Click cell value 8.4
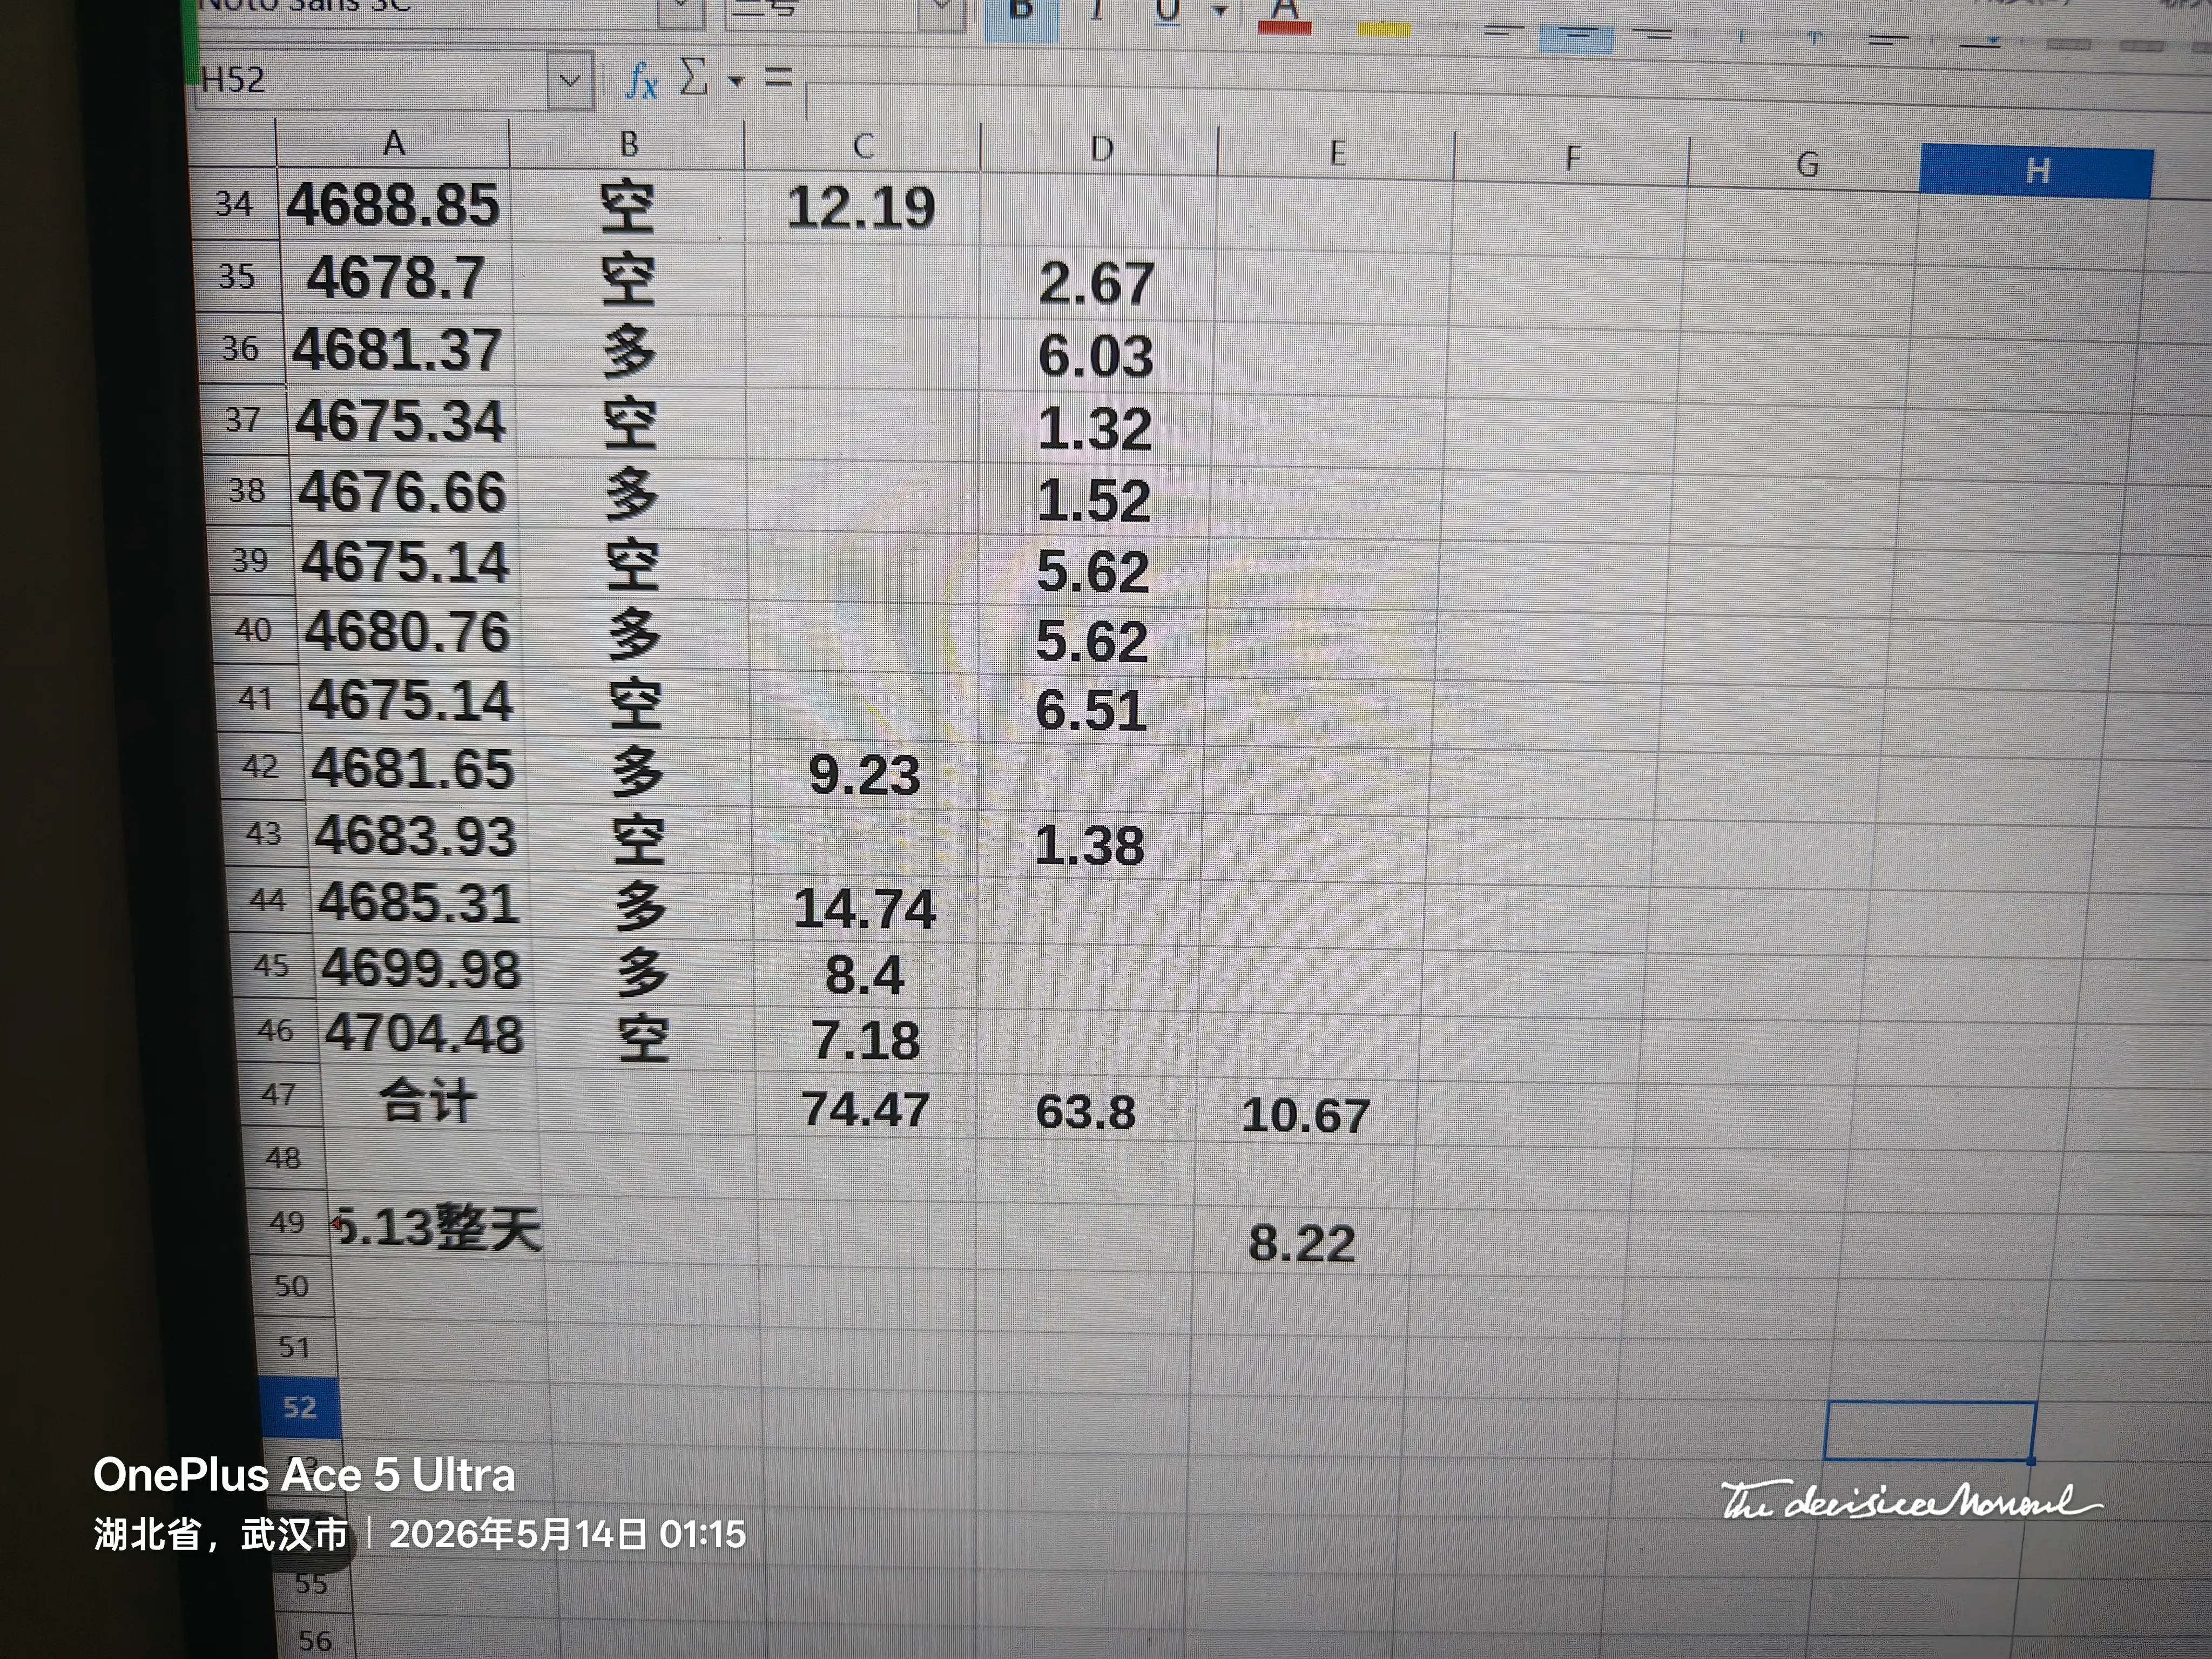This screenshot has width=2212, height=1659. point(864,975)
